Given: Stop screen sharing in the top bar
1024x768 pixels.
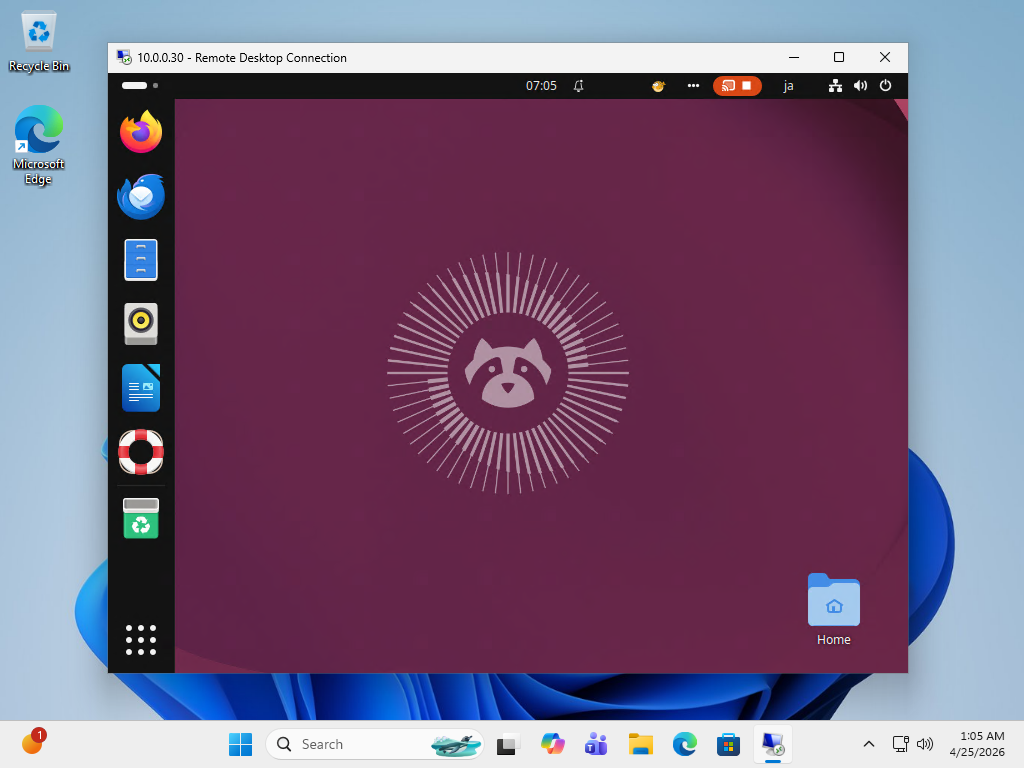Looking at the screenshot, I should 746,86.
